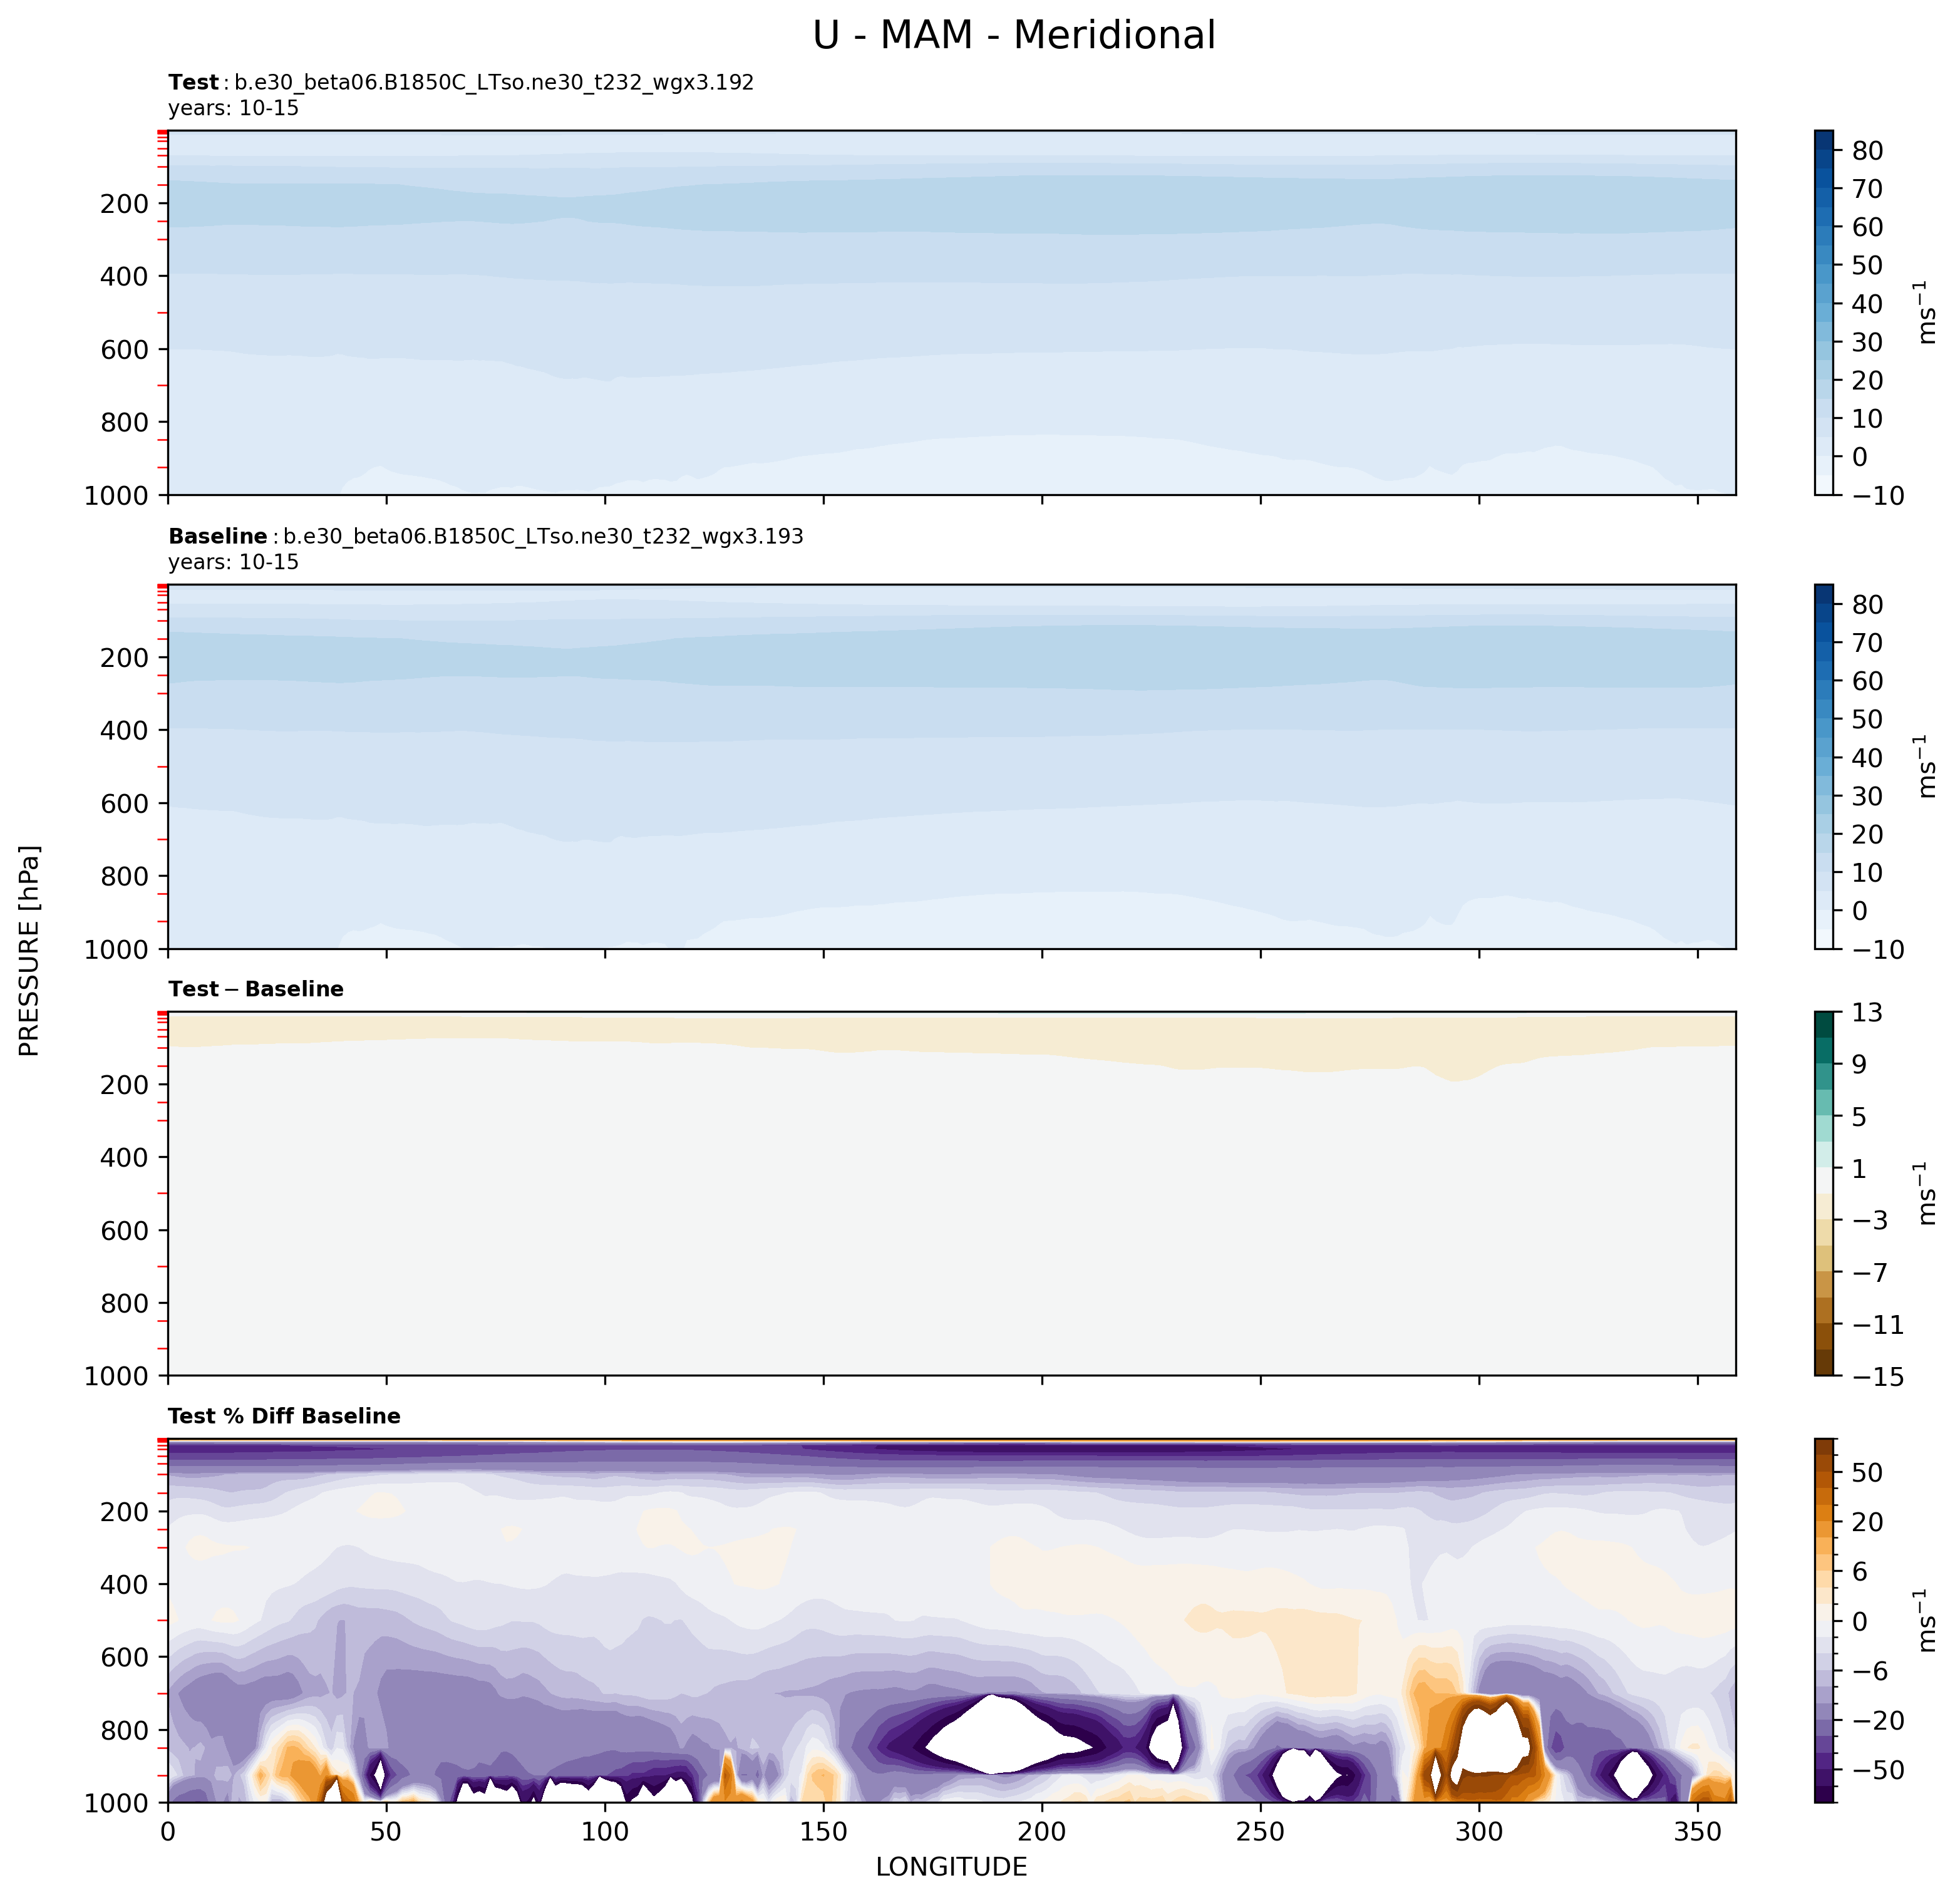The height and width of the screenshot is (1900, 1960).
Task: Click the PRESSURE [hPa] y-axis label
Action: 30,951
